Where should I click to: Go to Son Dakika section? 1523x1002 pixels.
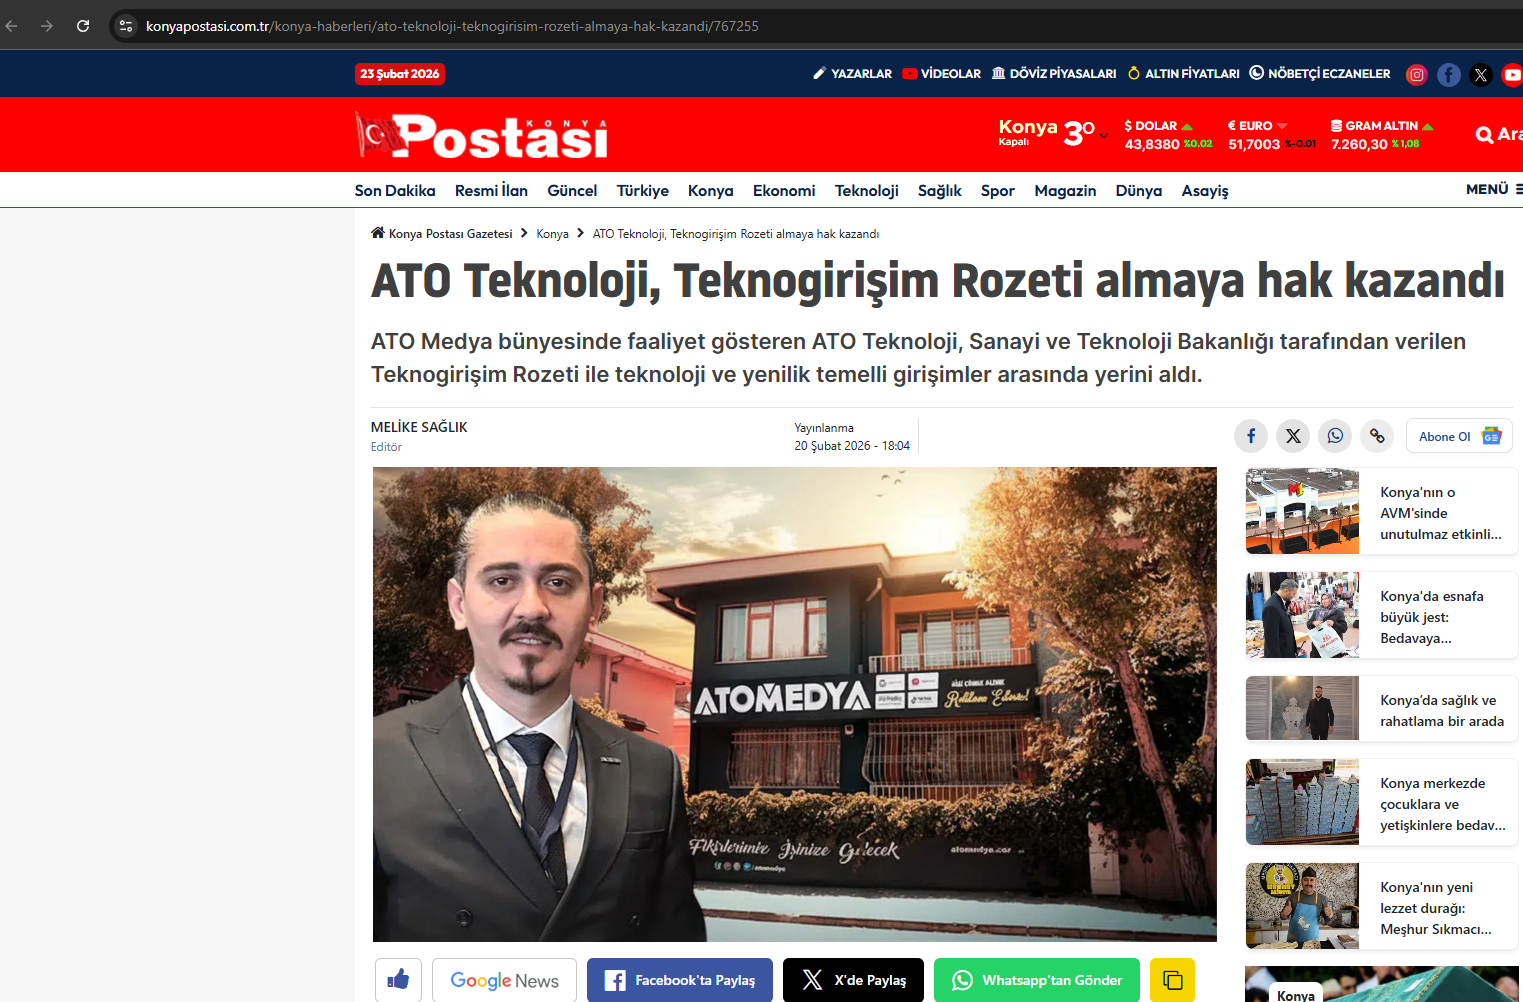pos(395,190)
